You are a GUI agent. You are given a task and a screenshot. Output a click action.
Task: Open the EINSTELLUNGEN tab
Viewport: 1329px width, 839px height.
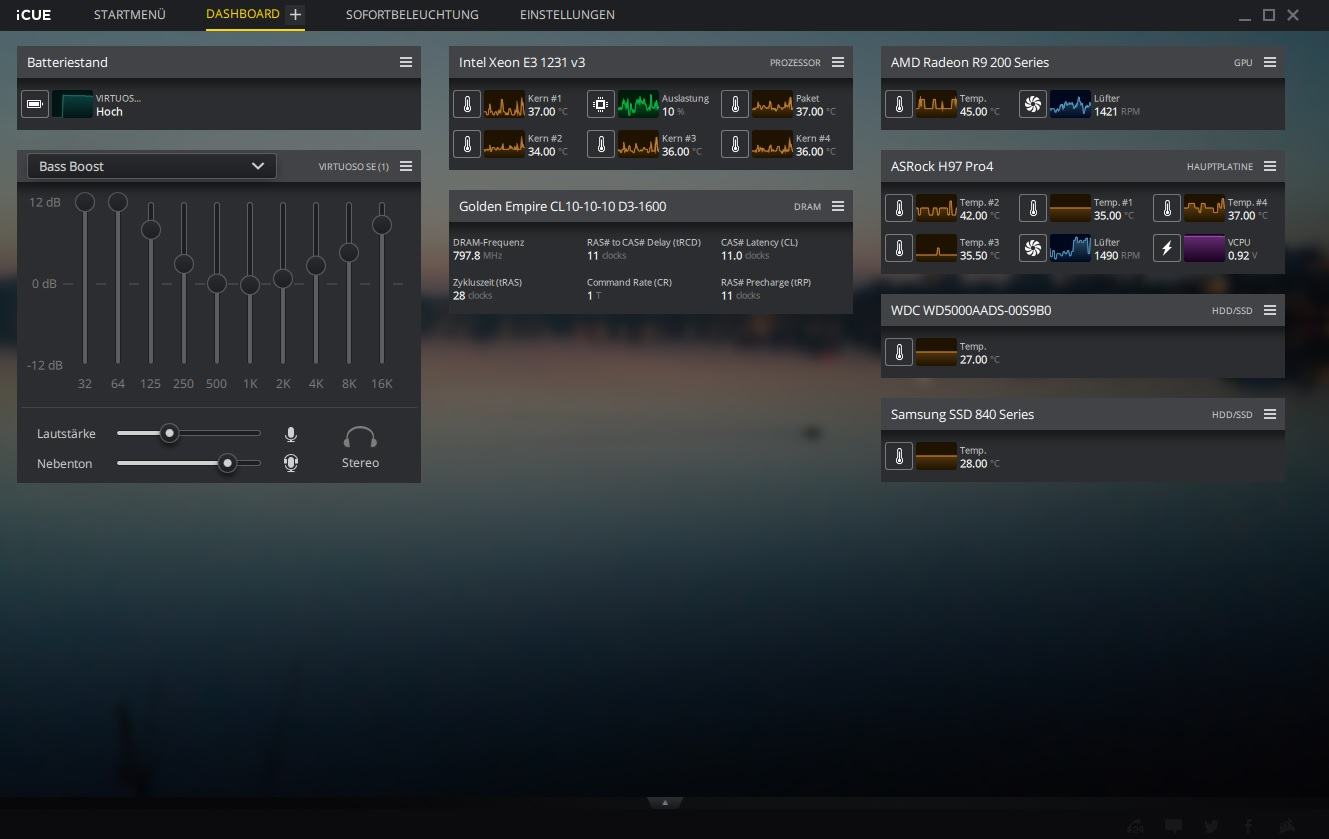pyautogui.click(x=567, y=15)
